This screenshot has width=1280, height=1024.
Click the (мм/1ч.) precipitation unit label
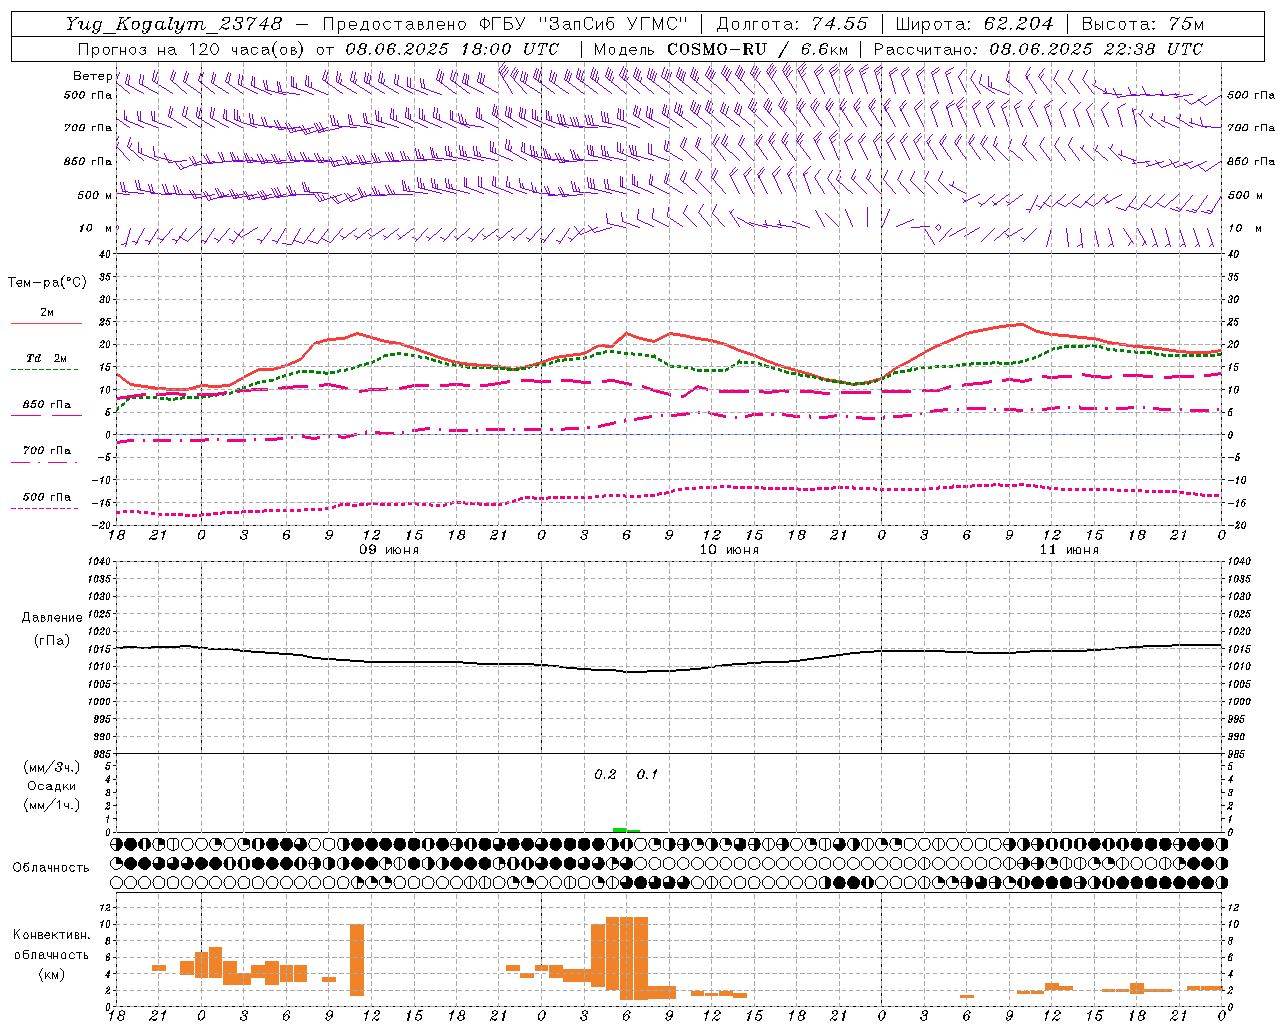point(52,805)
